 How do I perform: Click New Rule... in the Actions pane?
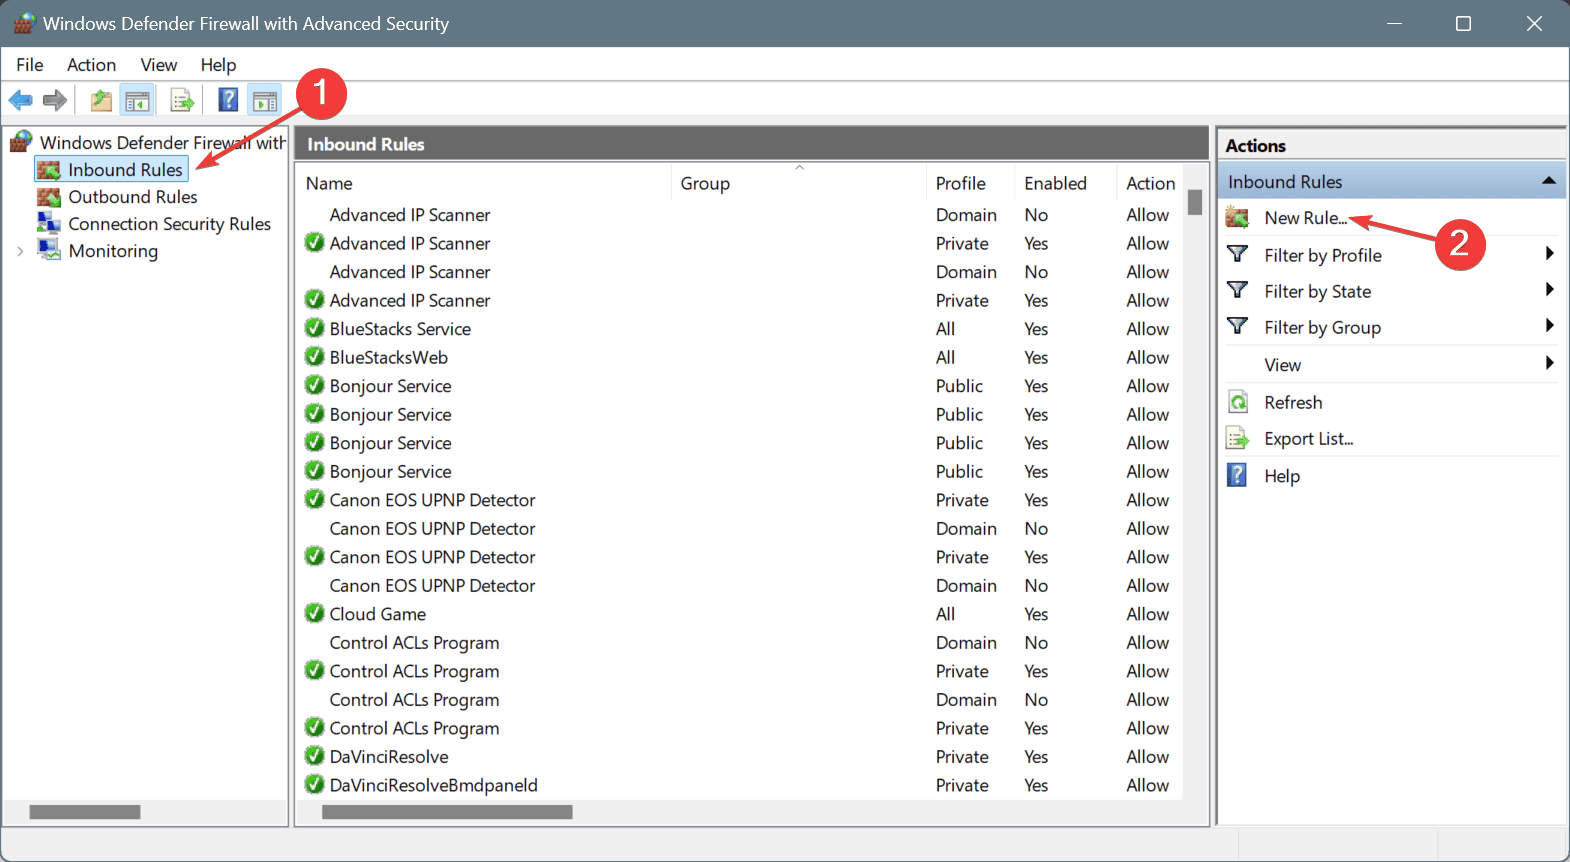coord(1305,218)
